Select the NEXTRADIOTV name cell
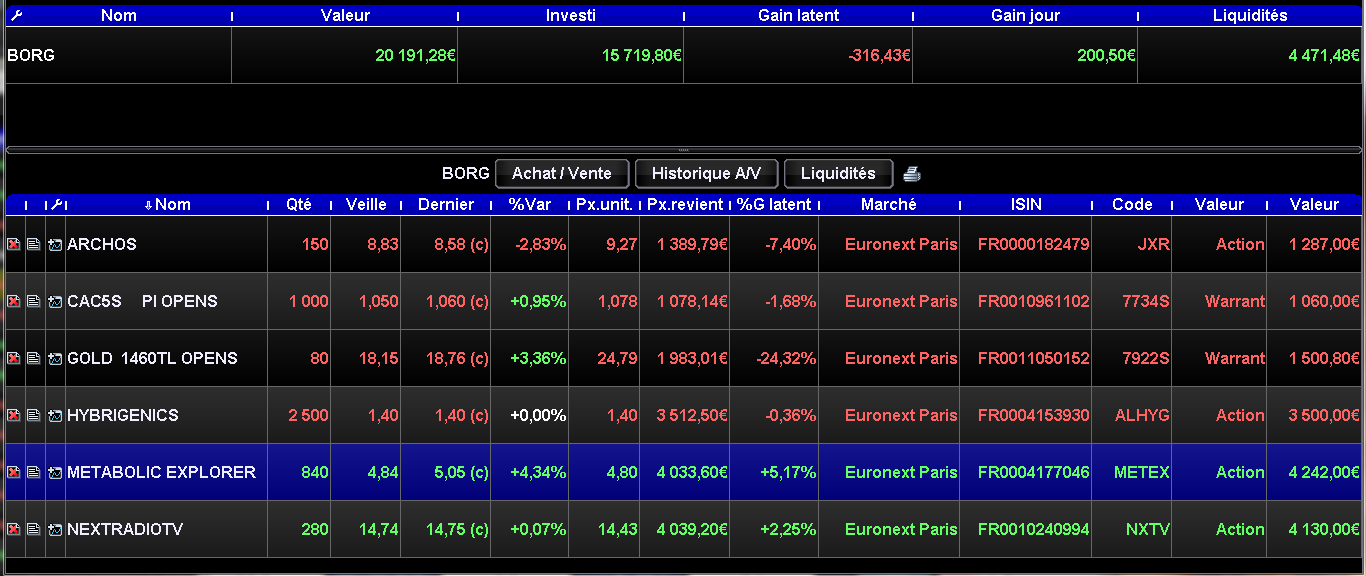 pos(166,529)
